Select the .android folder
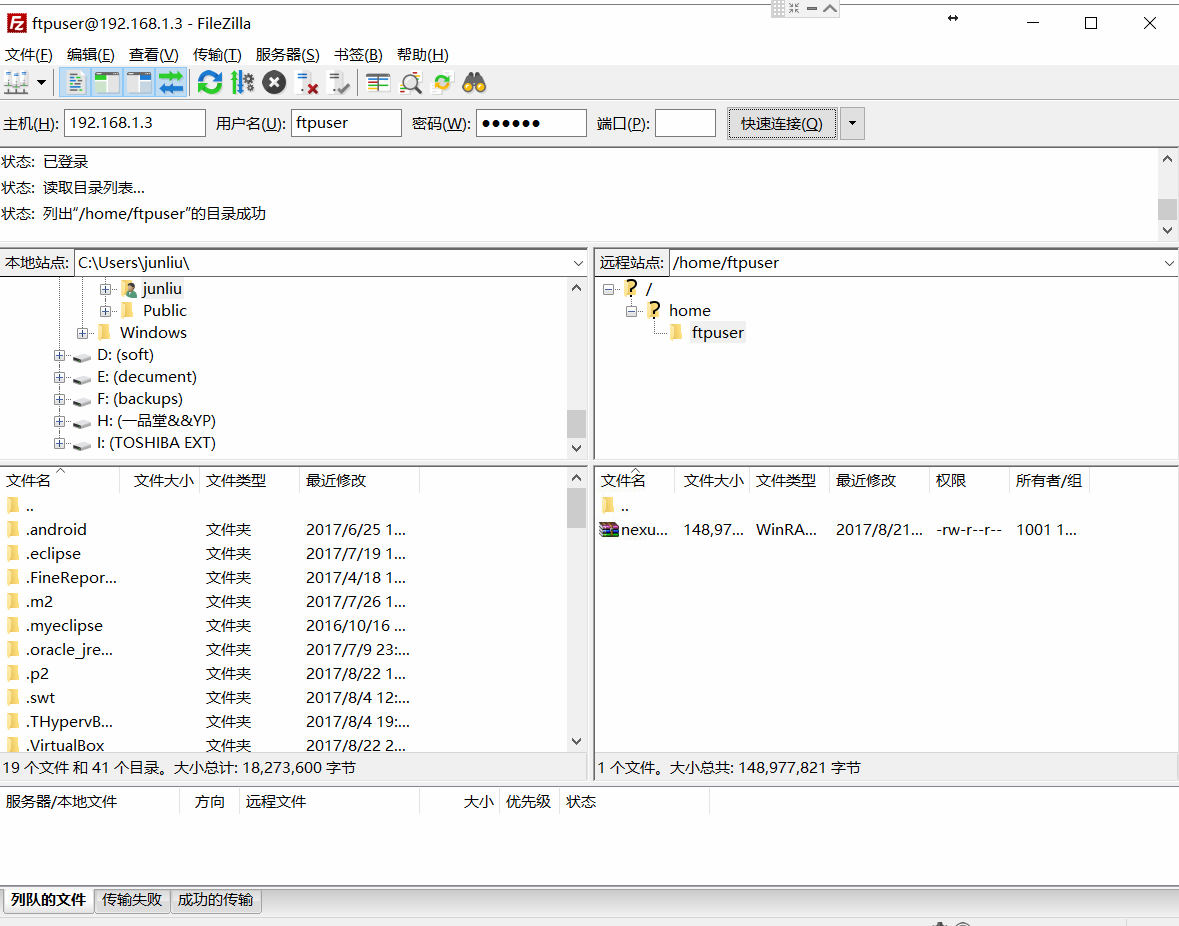Screen dimensions: 1179x926 click(56, 529)
